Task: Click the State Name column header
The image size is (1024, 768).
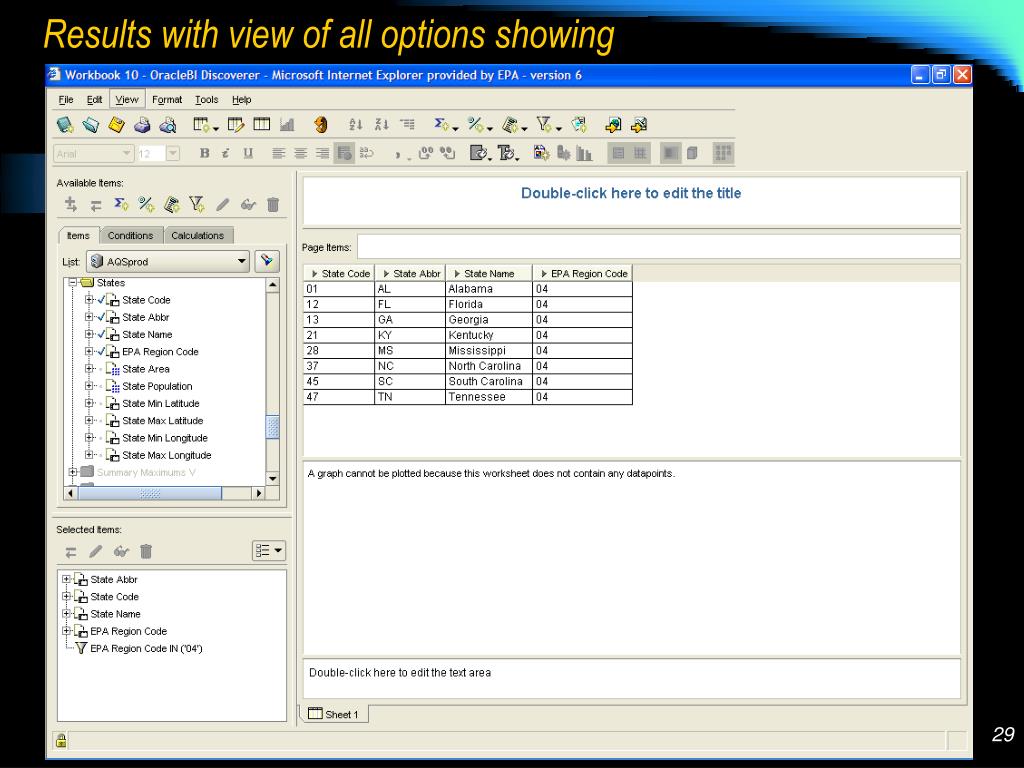Action: click(488, 273)
